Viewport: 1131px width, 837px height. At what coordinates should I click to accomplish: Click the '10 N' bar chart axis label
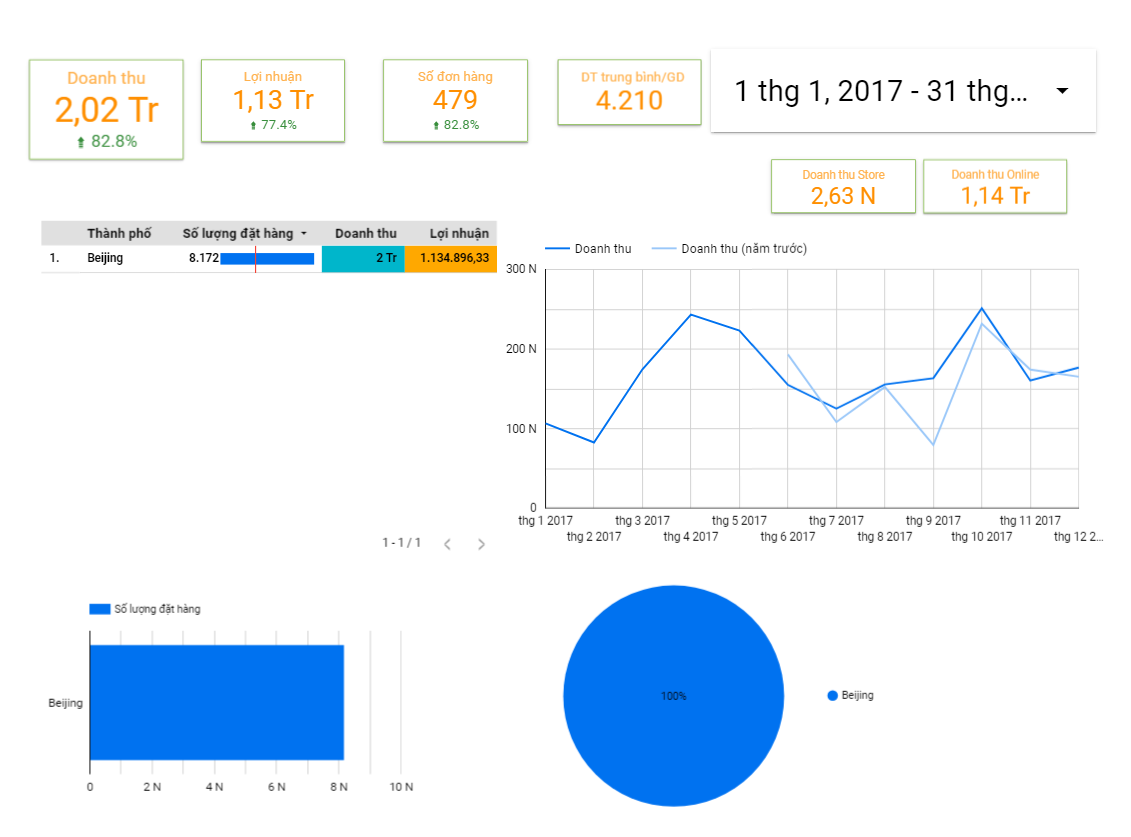tap(401, 786)
